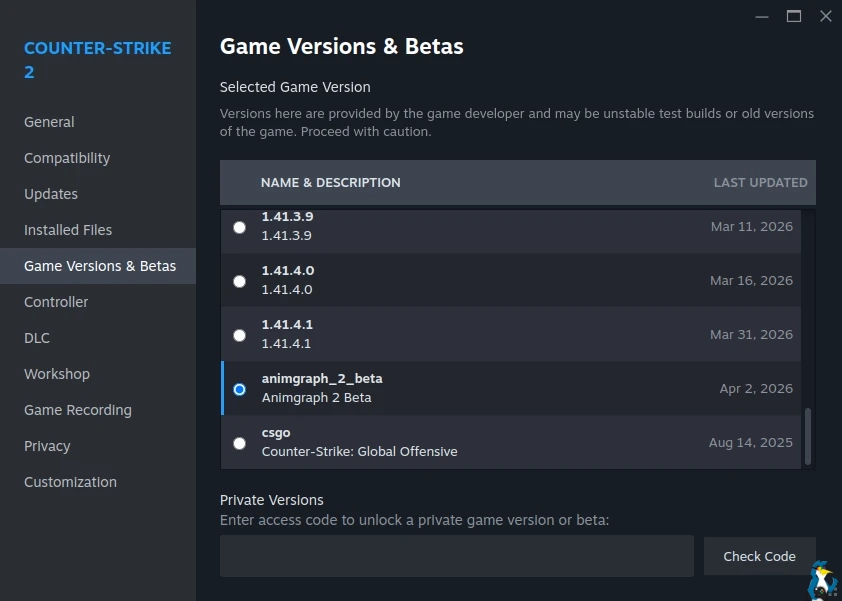The height and width of the screenshot is (601, 842).
Task: Open Privacy settings
Action: tap(47, 446)
